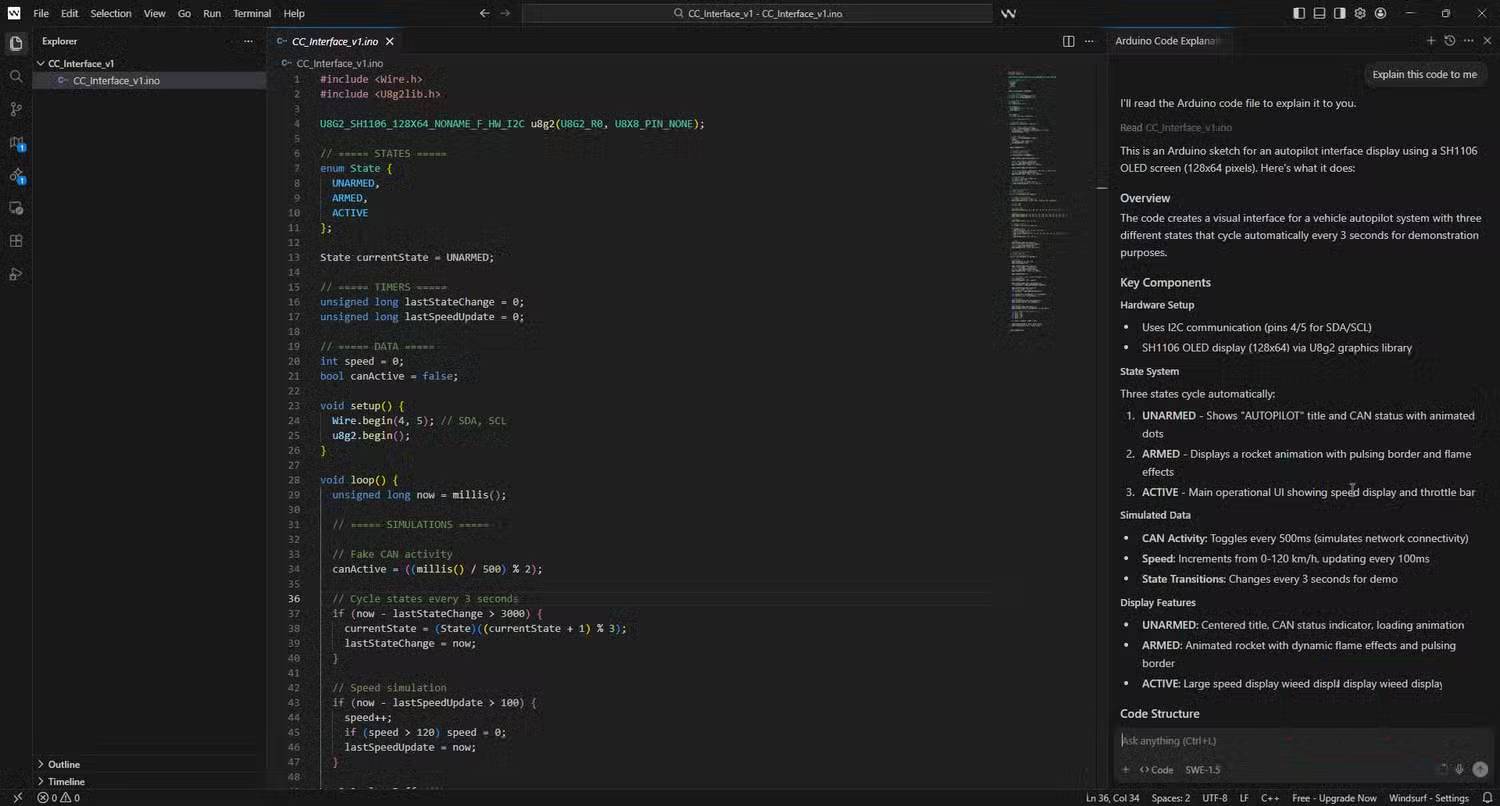This screenshot has width=1500, height=806.
Task: Open the Extensions view
Action: coord(15,241)
